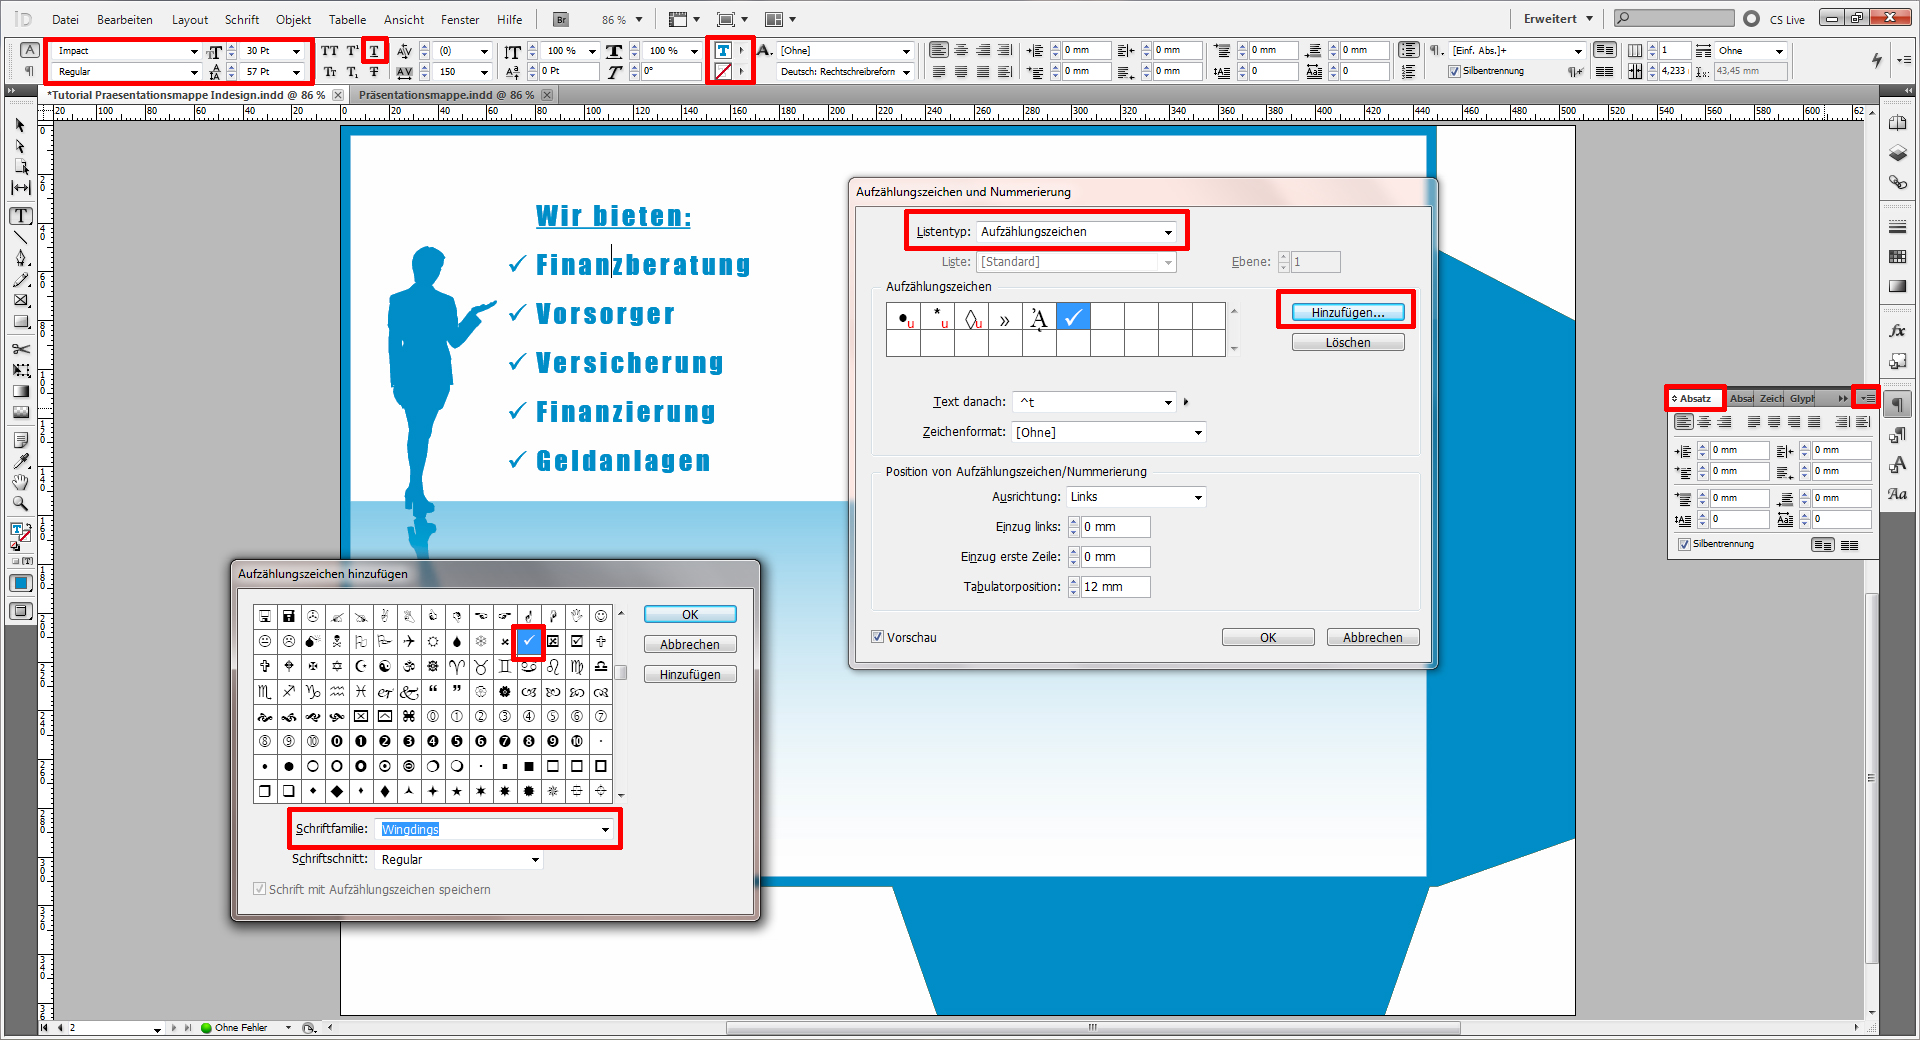This screenshot has height=1040, width=1920.
Task: Select the blue fill swatch in the toolbar
Action: click(20, 582)
